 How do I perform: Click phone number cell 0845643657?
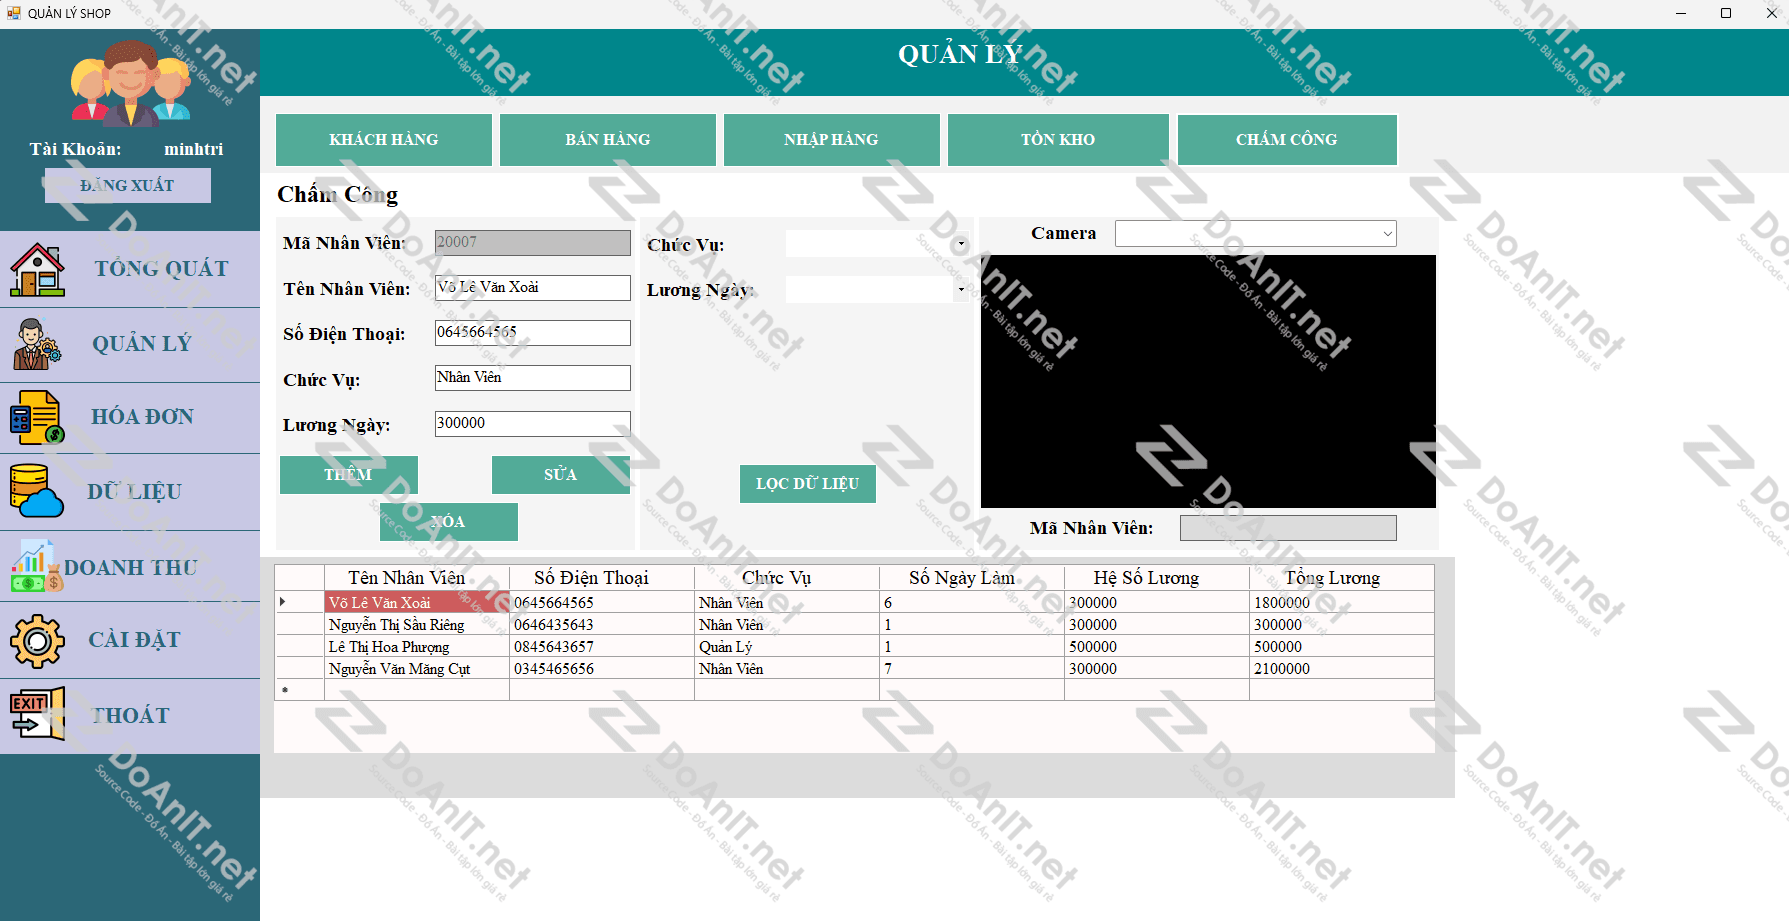coord(602,647)
